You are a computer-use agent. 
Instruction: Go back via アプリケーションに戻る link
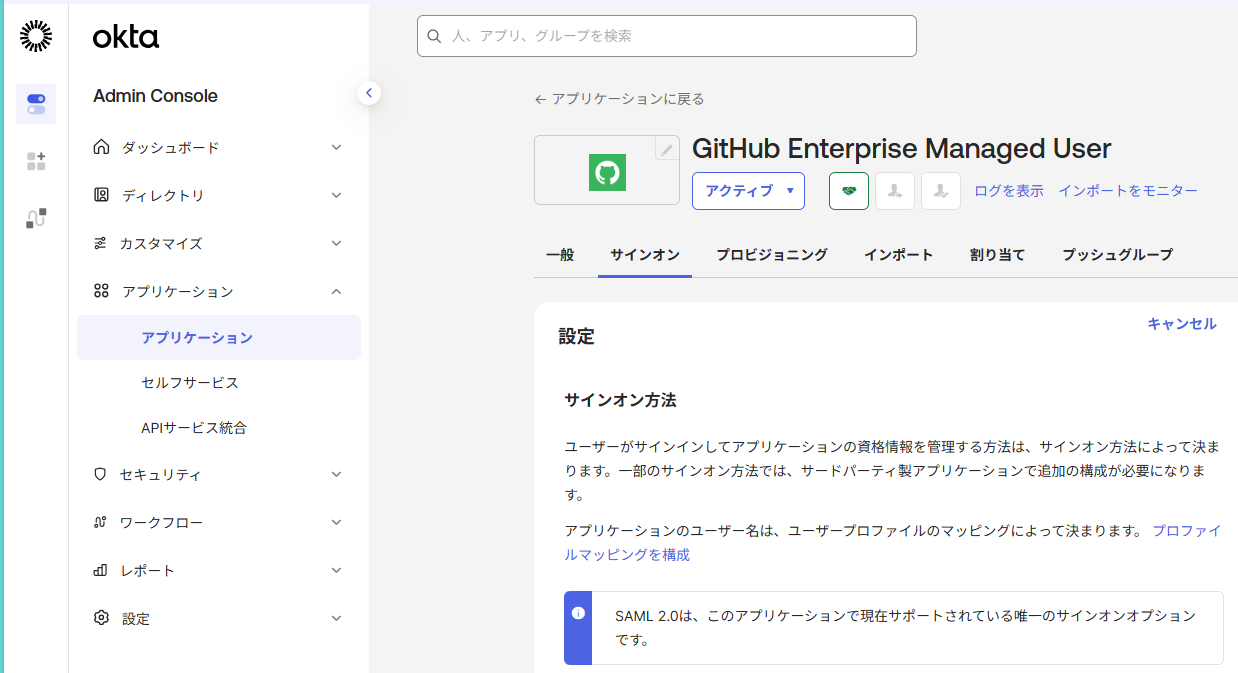620,99
